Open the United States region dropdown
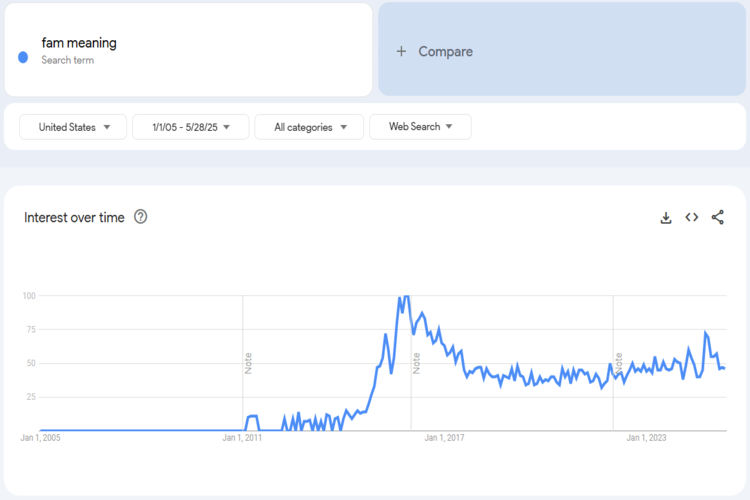750x500 pixels. 73,127
